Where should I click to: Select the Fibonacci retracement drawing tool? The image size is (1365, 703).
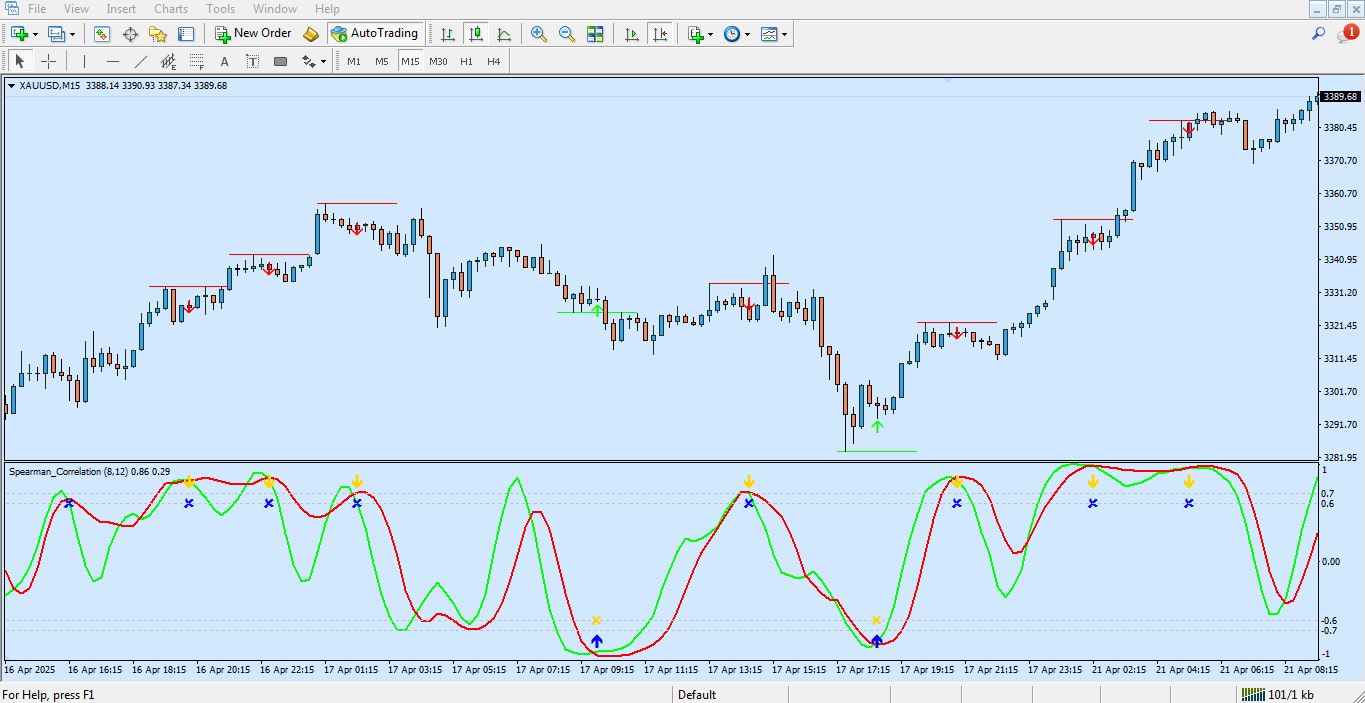(196, 61)
